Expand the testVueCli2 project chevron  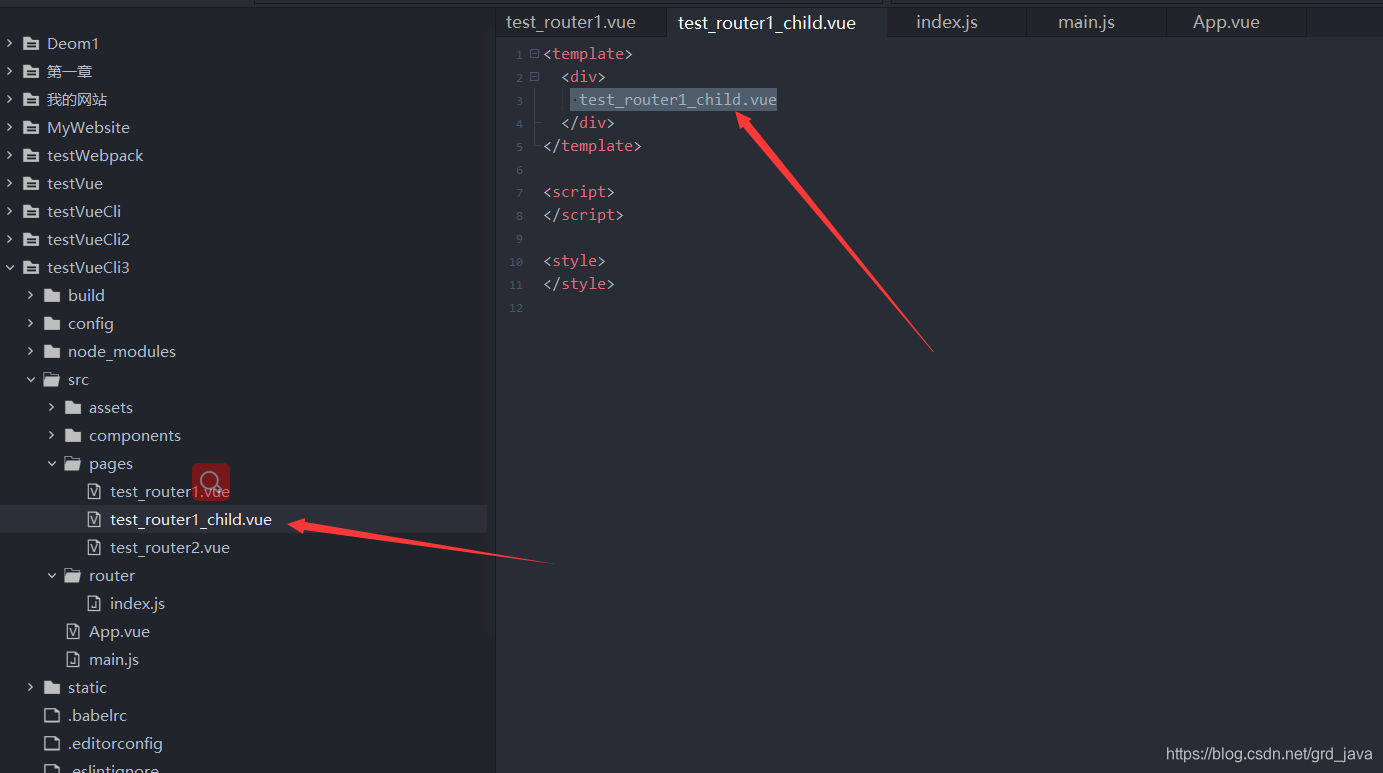coord(10,239)
